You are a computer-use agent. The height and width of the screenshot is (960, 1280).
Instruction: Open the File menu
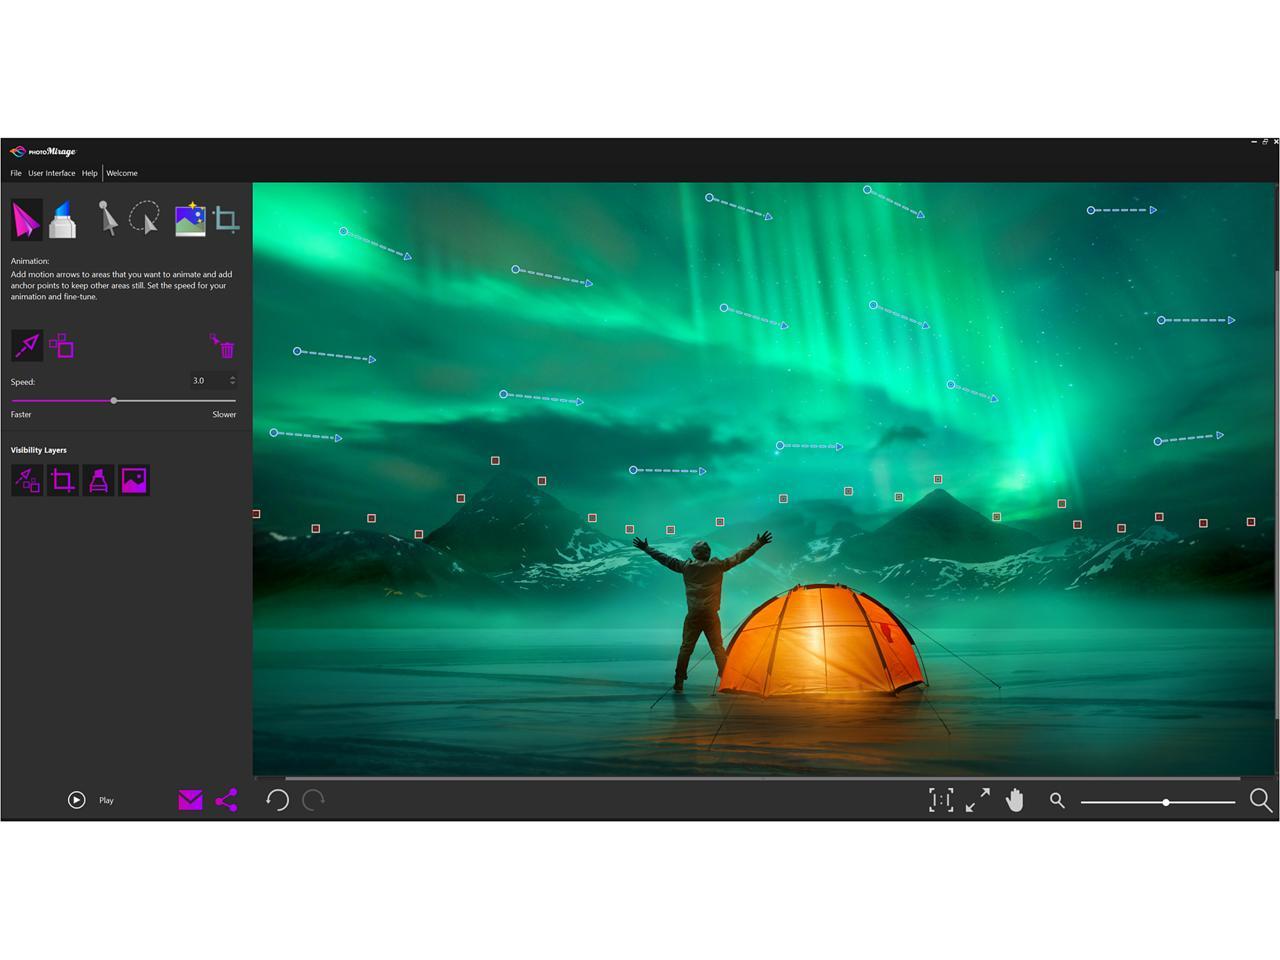tap(16, 173)
